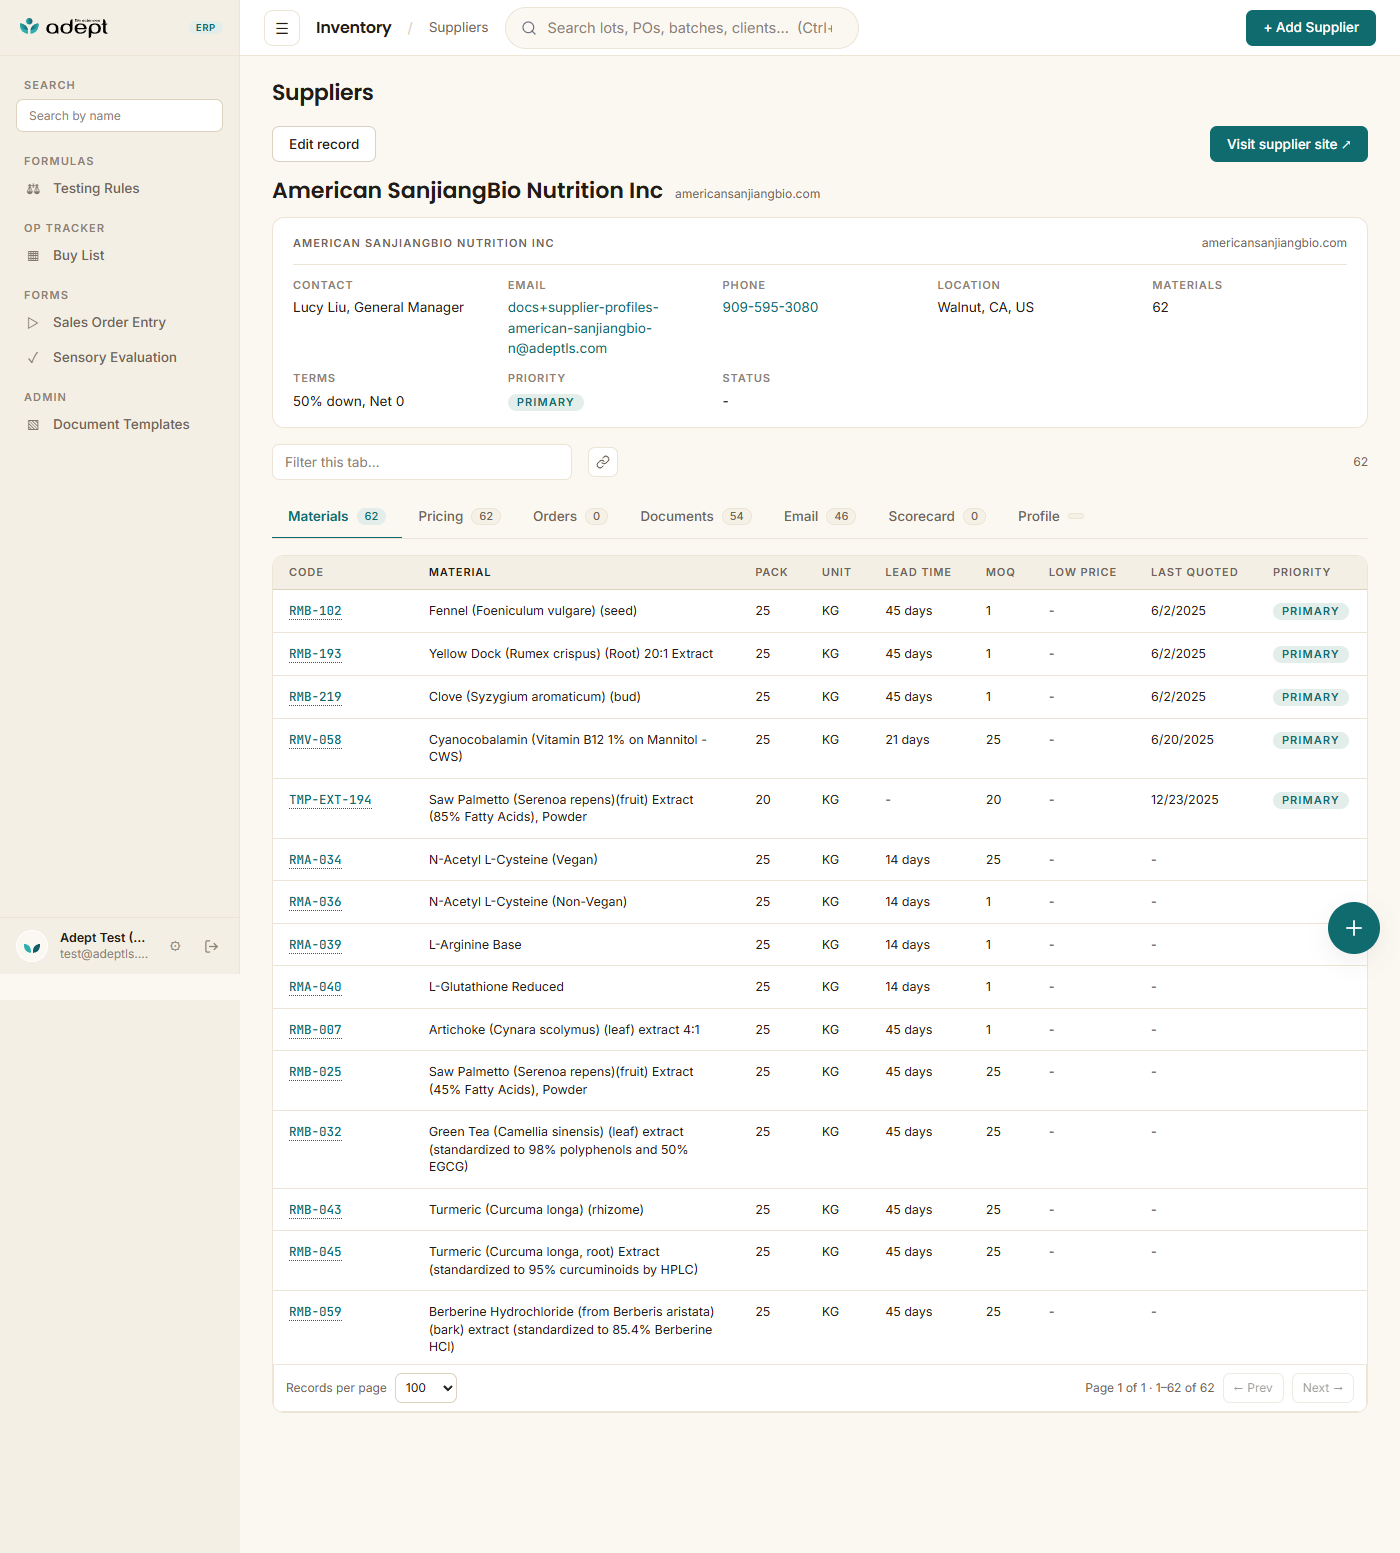1400x1553 pixels.
Task: Click the Adept logo
Action: pos(64,27)
